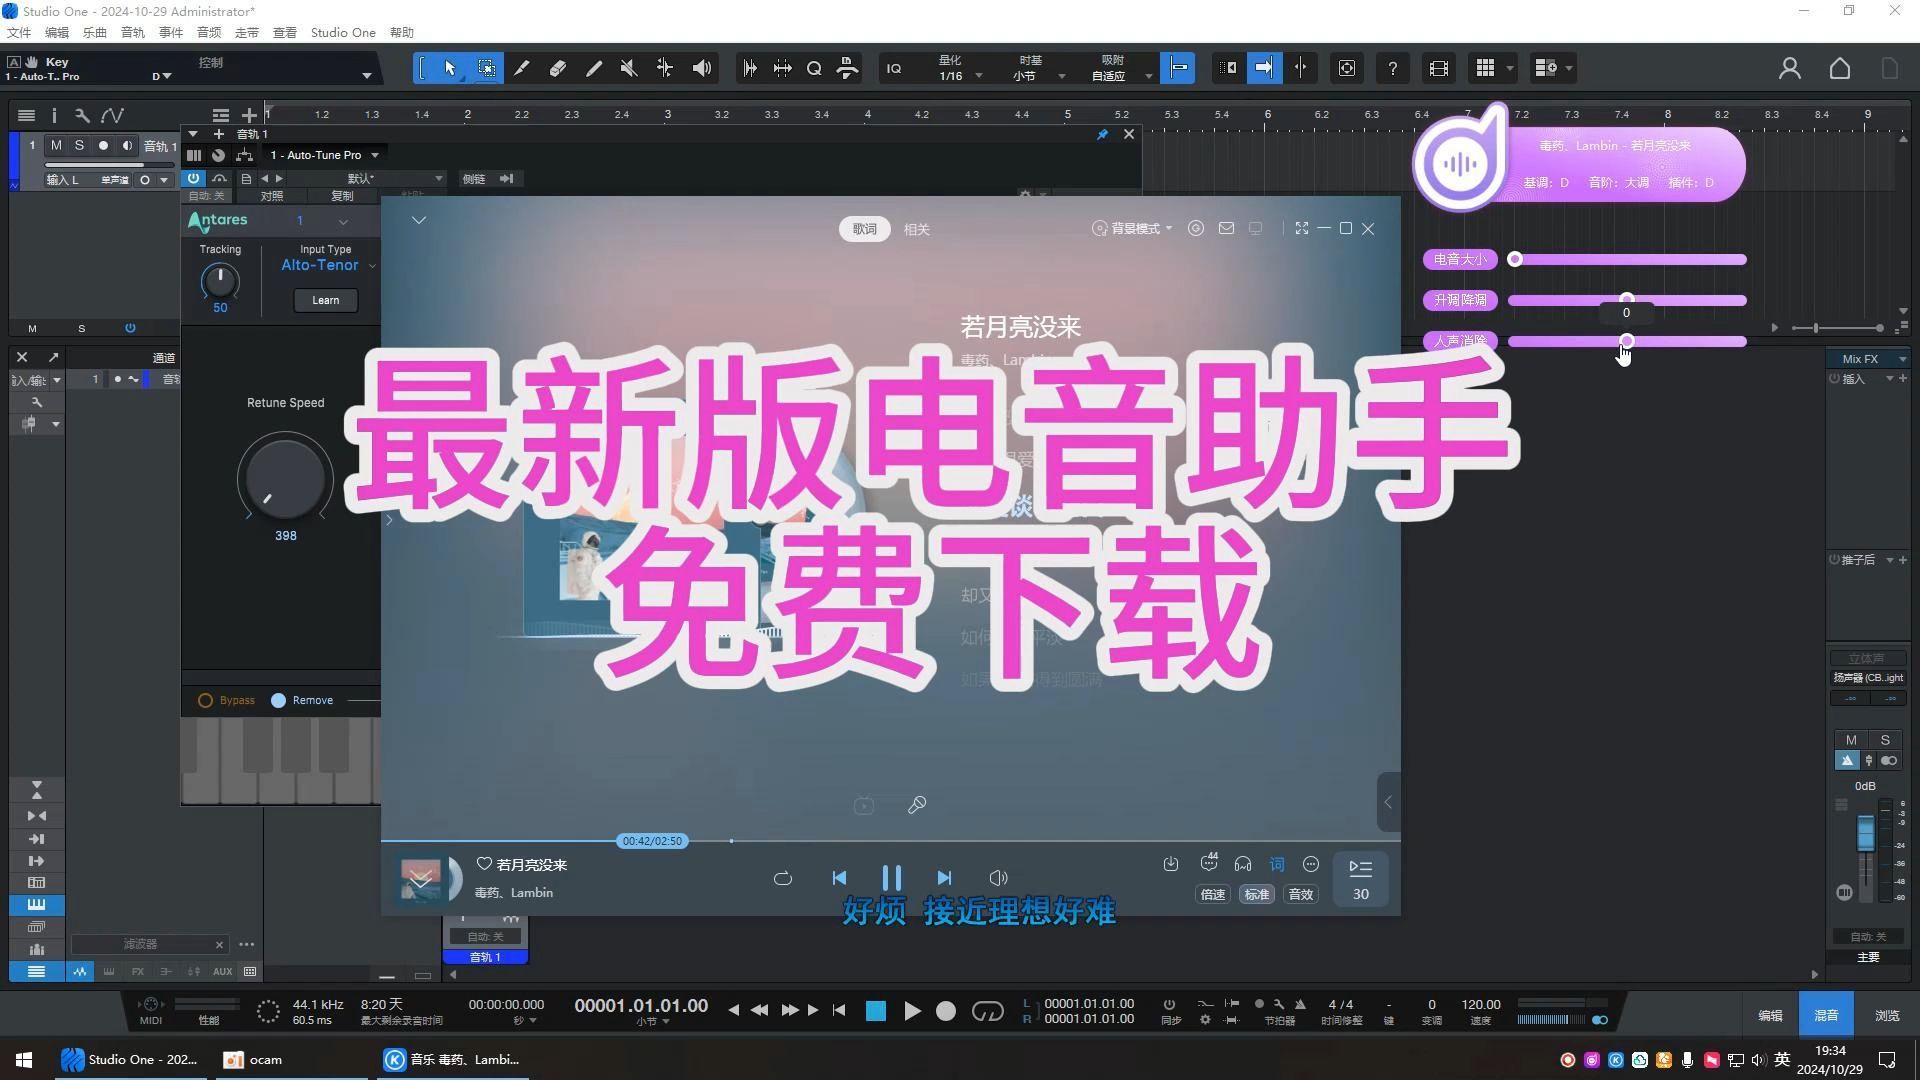Click 标准 standard mode button in player
The height and width of the screenshot is (1080, 1920).
coord(1255,894)
